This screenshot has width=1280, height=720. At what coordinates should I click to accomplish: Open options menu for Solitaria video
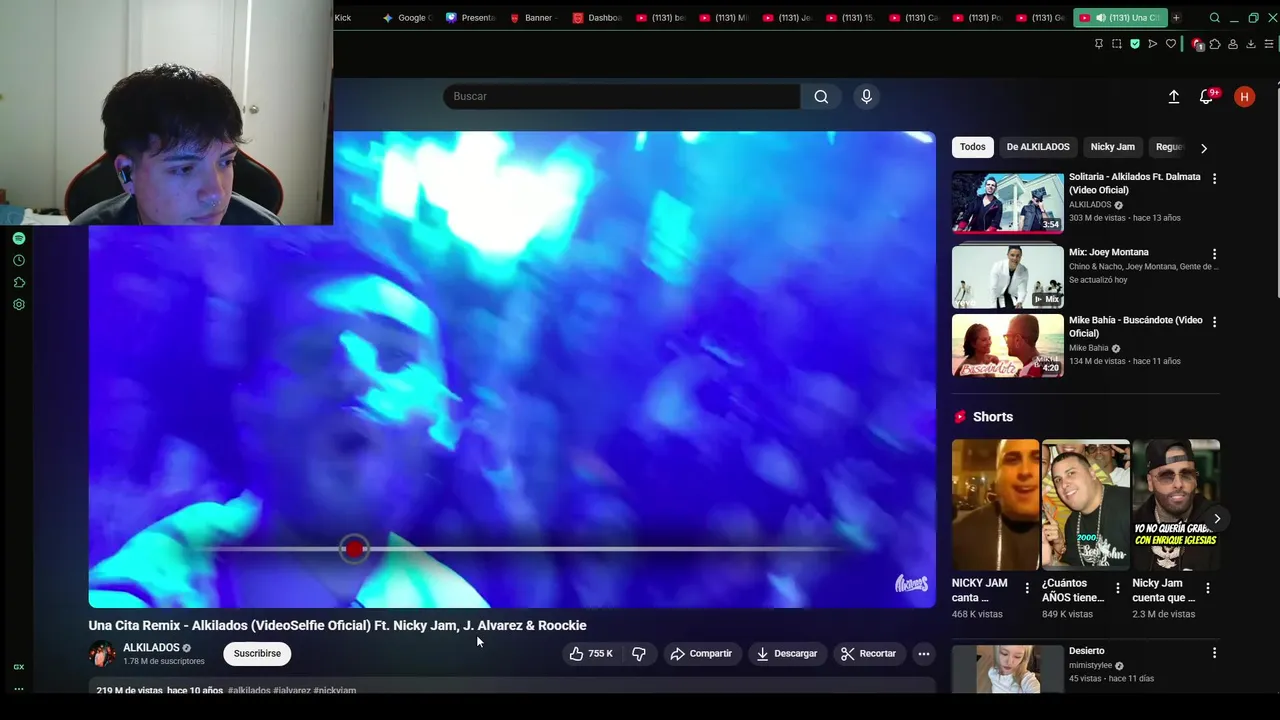[x=1214, y=178]
